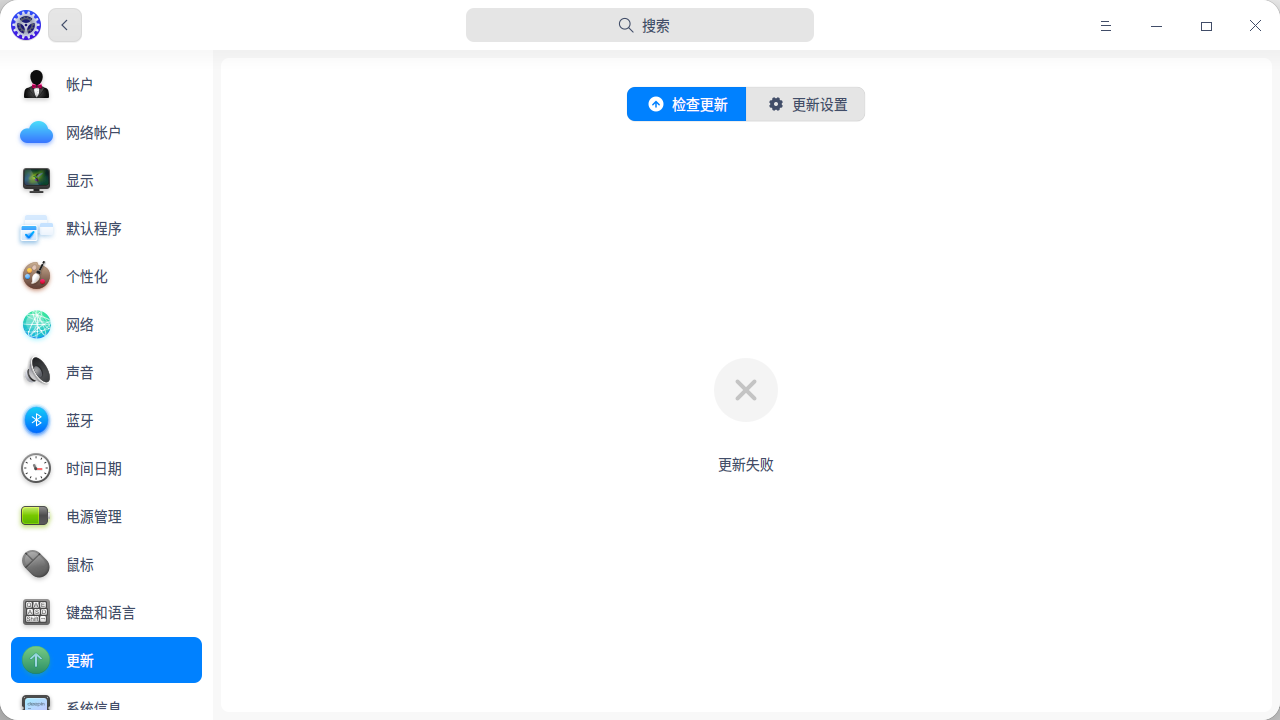This screenshot has width=1280, height=720.
Task: Open the hamburger main menu
Action: 1106,26
